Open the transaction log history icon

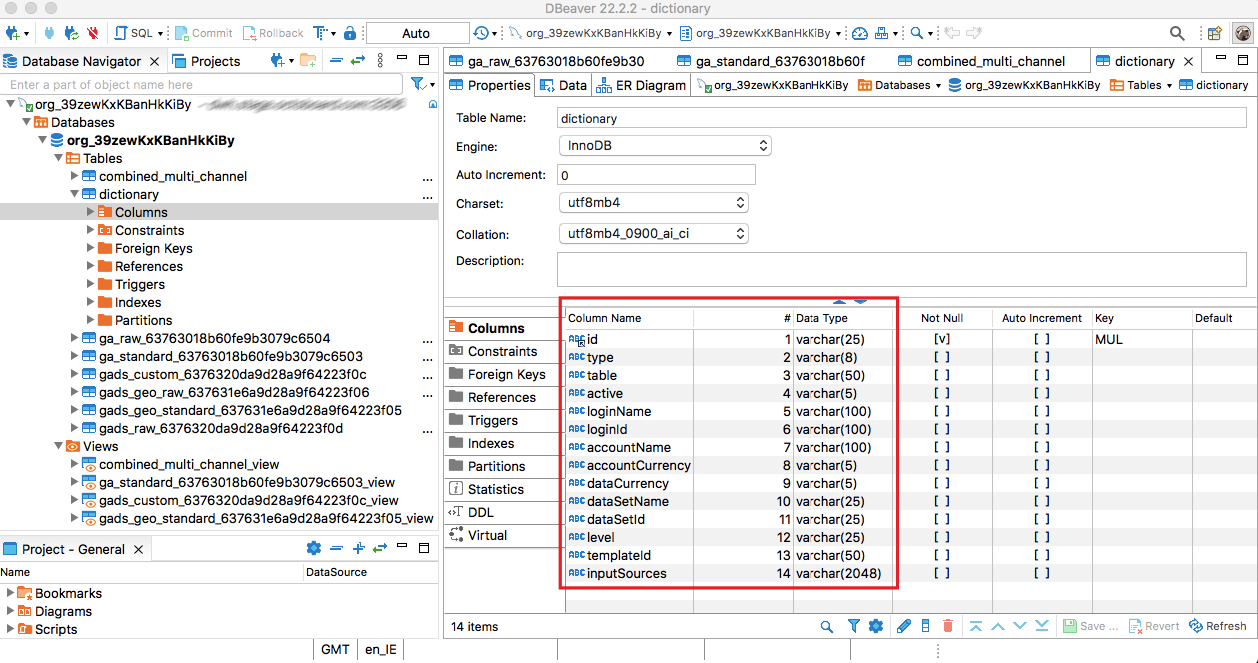click(481, 33)
